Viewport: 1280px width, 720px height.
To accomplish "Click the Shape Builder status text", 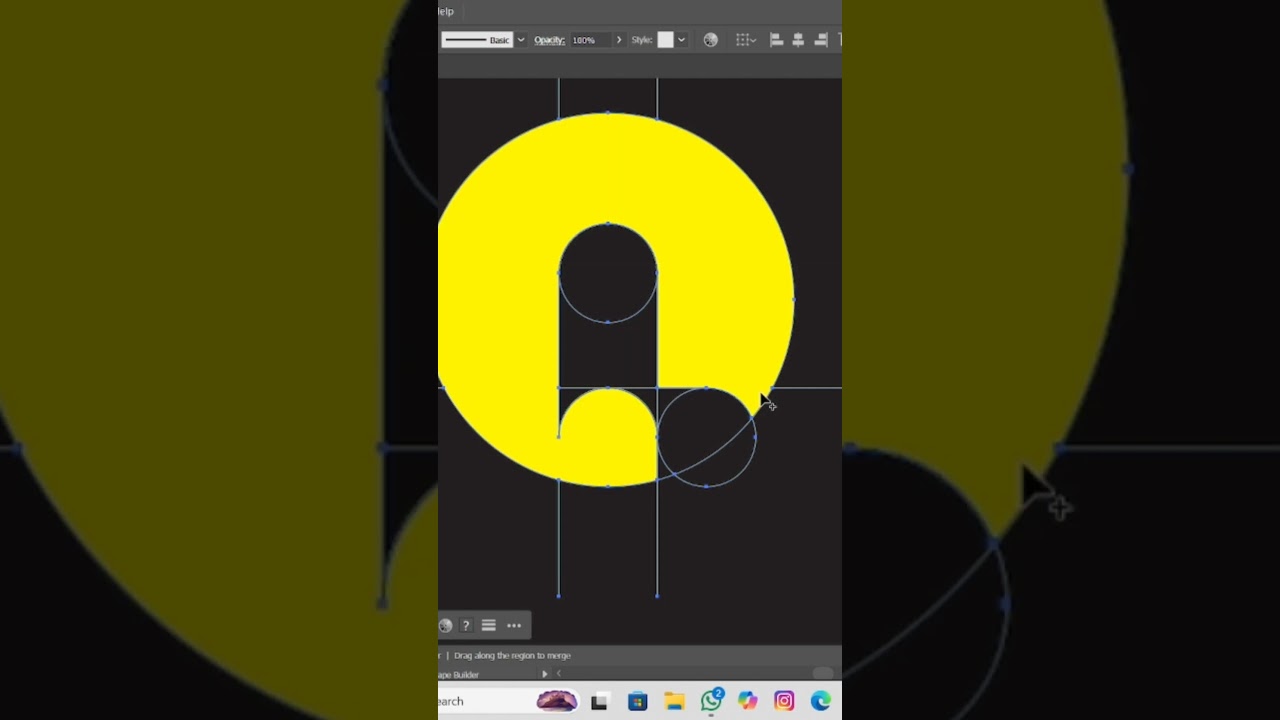I will point(458,675).
